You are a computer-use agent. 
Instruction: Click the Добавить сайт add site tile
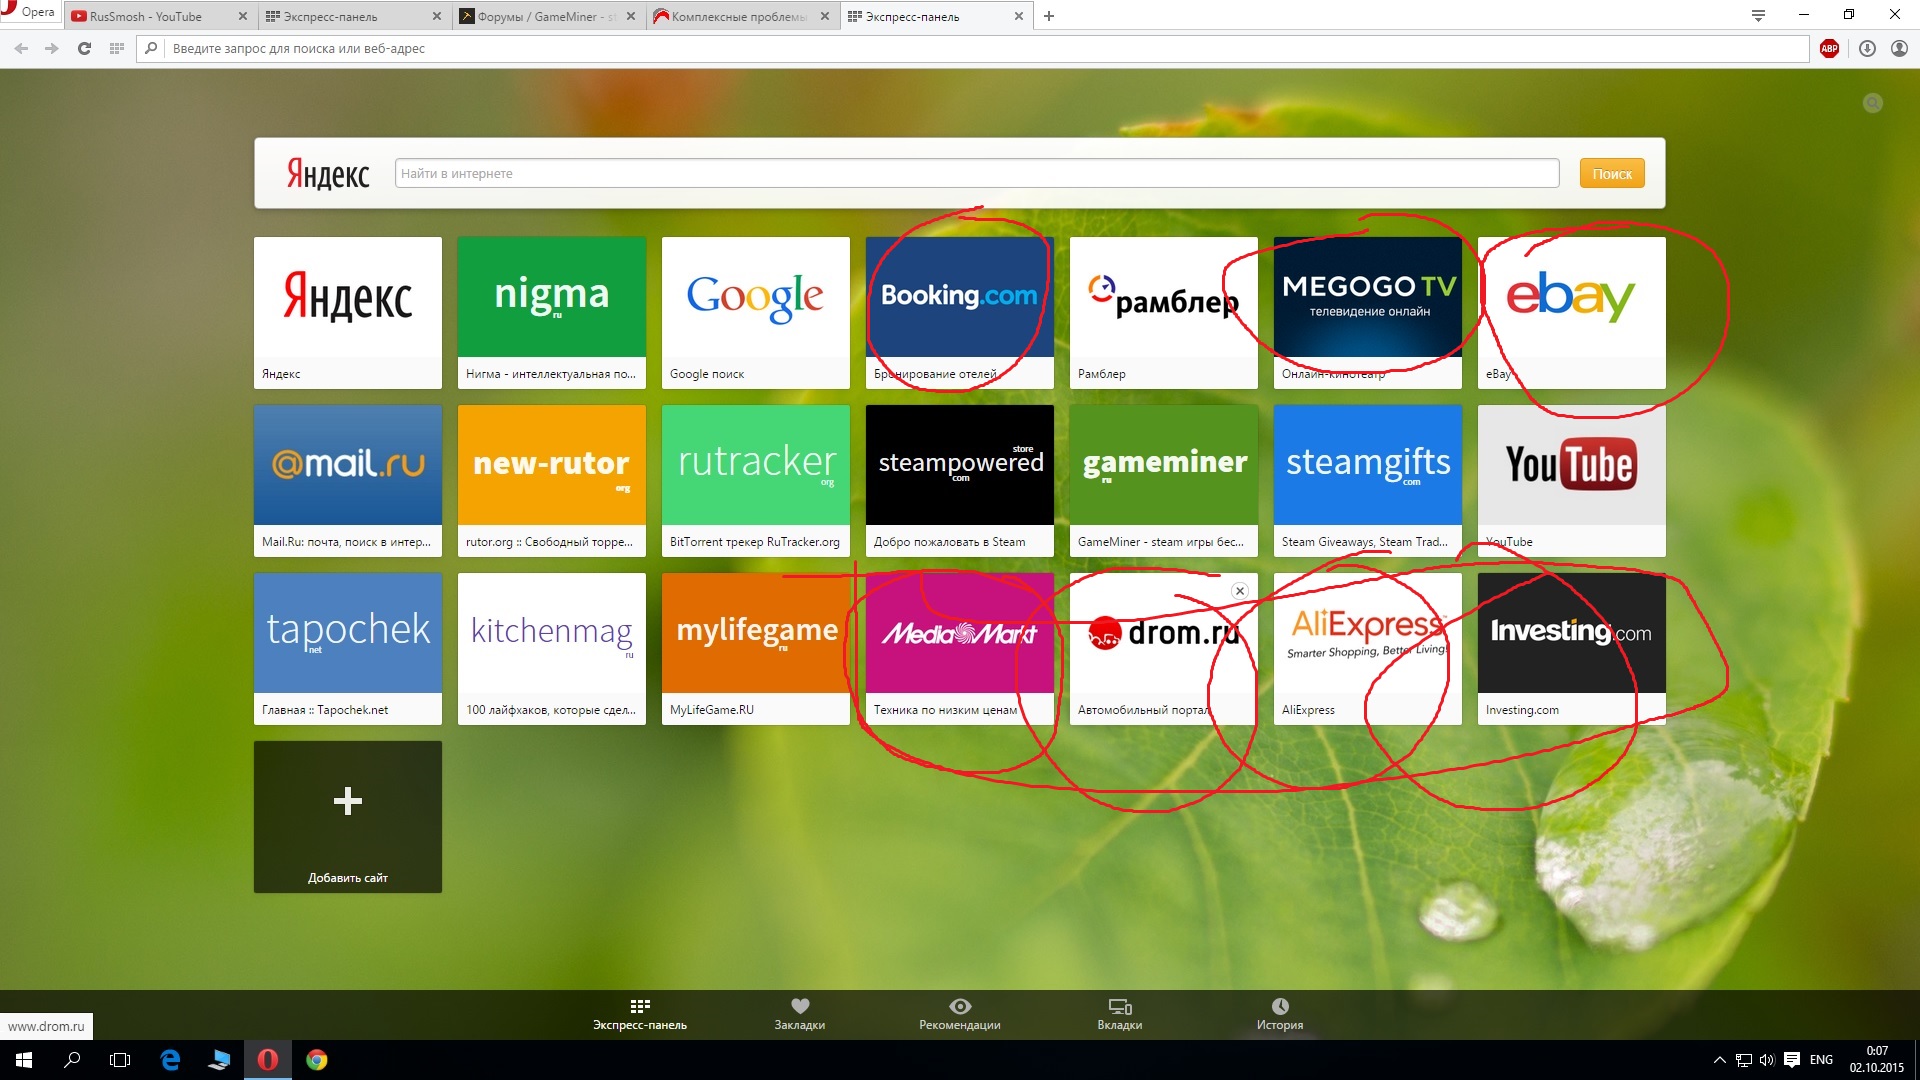pos(347,816)
